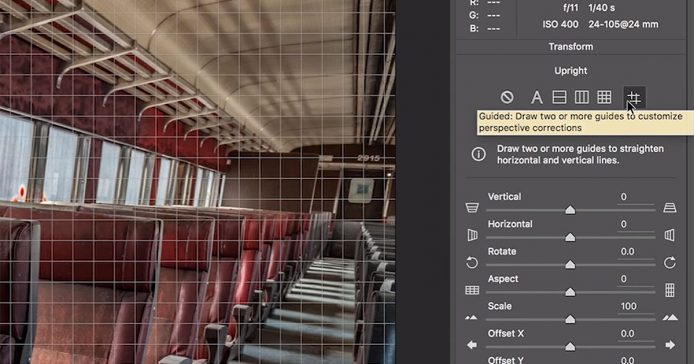Viewport: 694px width, 364px height.
Task: Click the wide aspect icon left of Aspect slider
Action: point(472,290)
